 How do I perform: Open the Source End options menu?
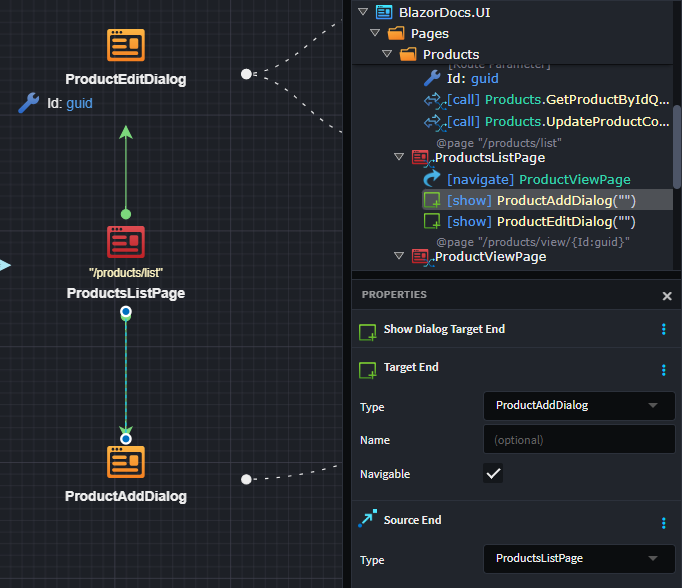pyautogui.click(x=664, y=523)
